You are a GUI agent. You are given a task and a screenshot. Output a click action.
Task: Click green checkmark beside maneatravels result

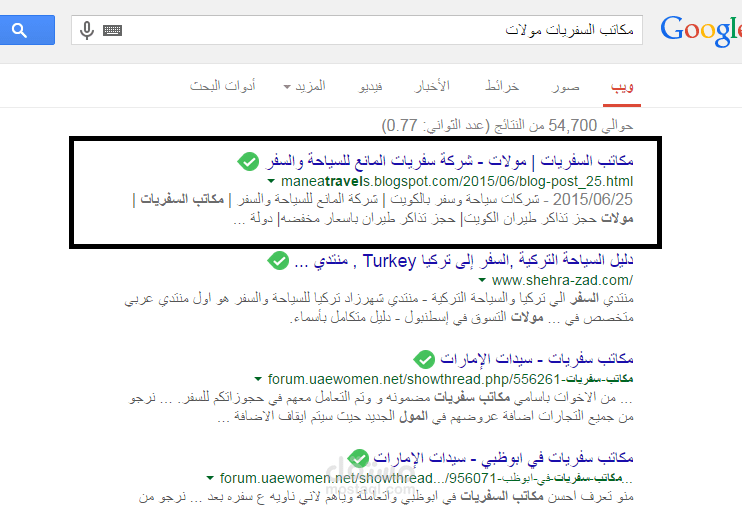248,161
